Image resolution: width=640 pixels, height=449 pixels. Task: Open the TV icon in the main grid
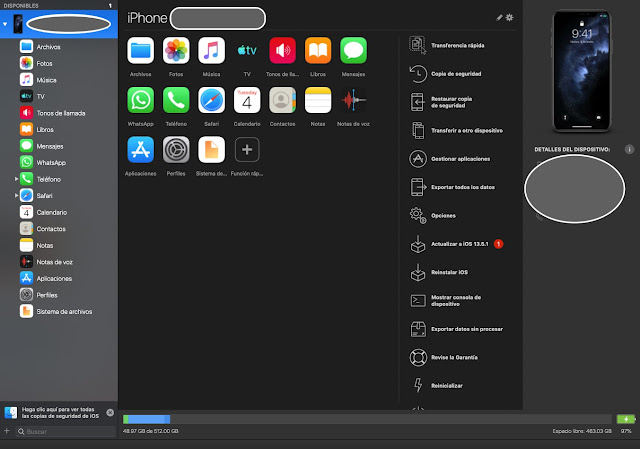tap(247, 51)
